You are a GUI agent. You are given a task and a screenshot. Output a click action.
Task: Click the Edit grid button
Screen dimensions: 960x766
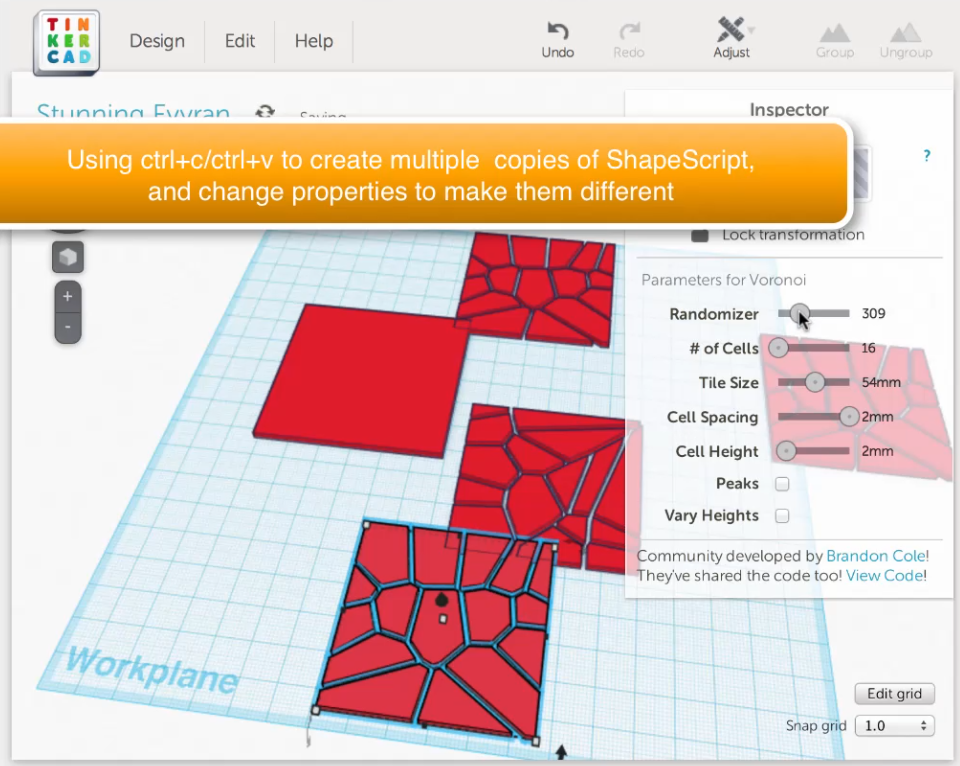click(894, 694)
